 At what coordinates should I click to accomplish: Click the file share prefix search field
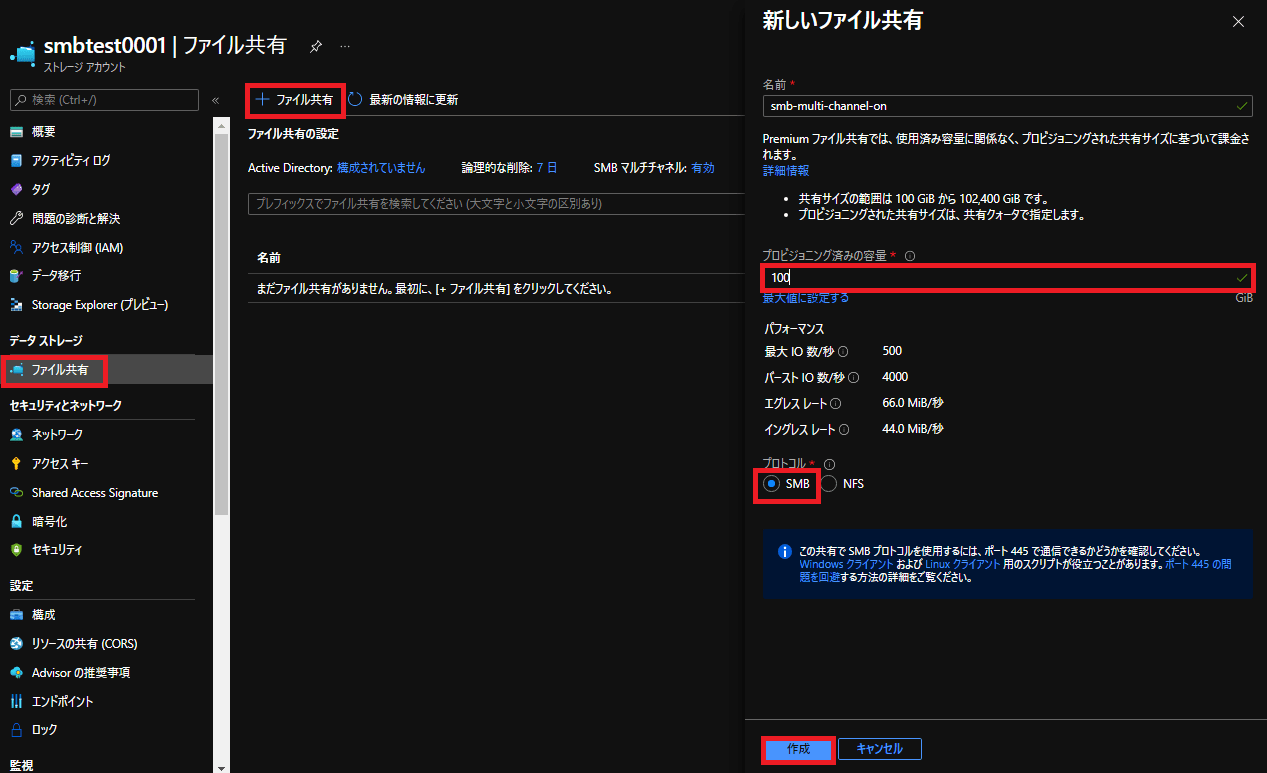click(496, 203)
